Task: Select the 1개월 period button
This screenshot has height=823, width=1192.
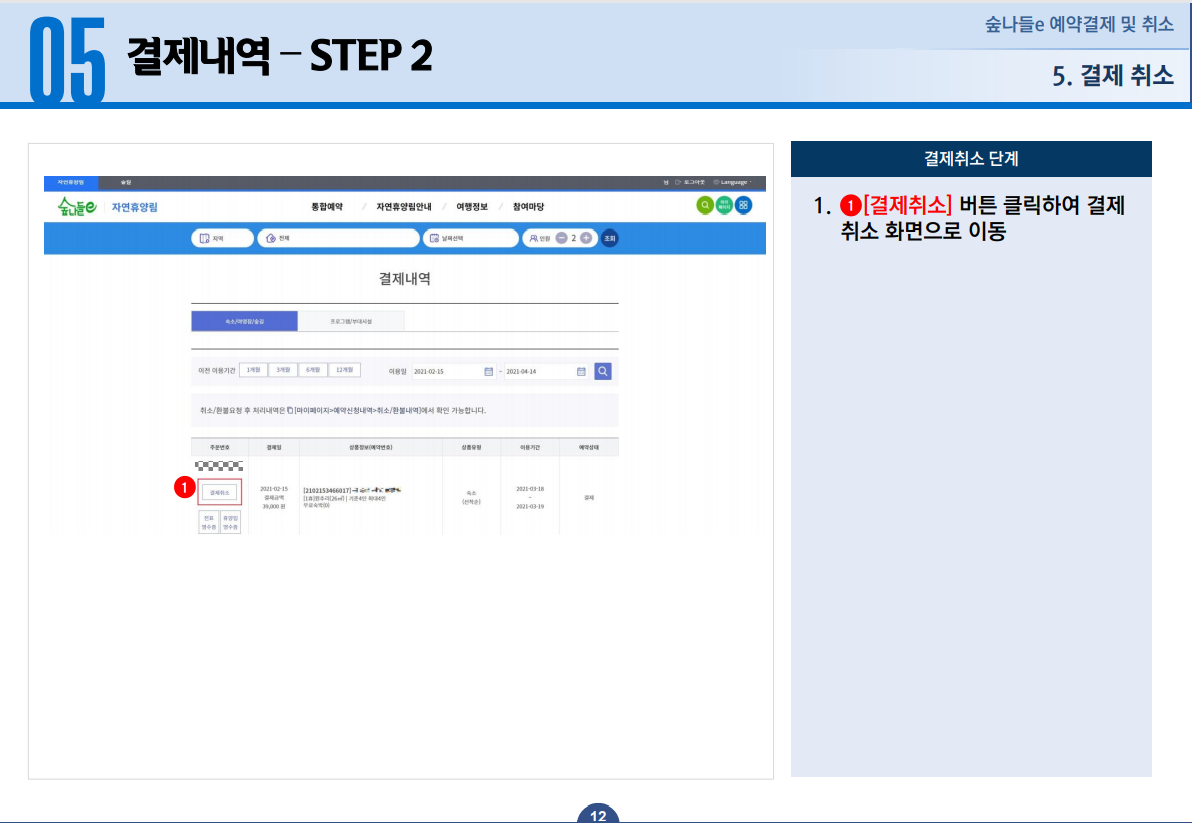Action: point(253,370)
